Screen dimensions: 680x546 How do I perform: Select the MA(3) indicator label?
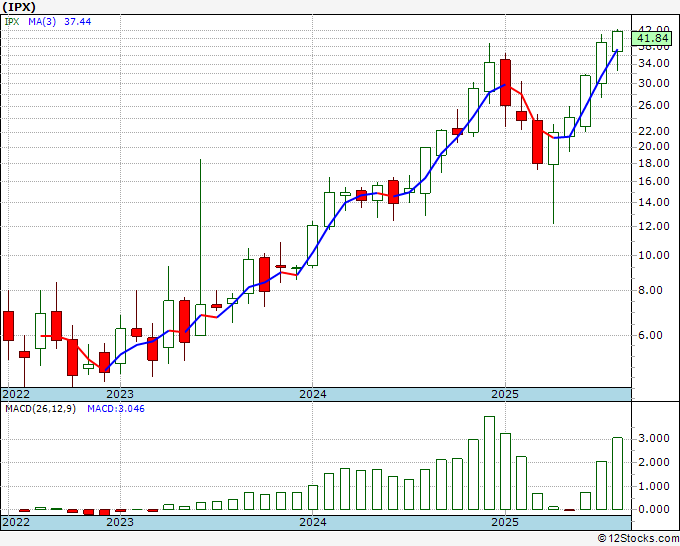click(42, 21)
